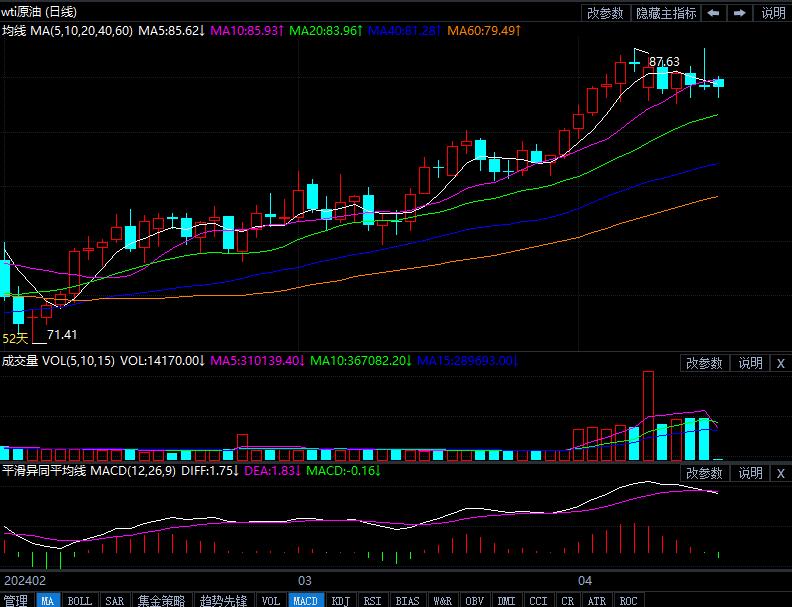Click the 87.63 high price label

click(664, 62)
